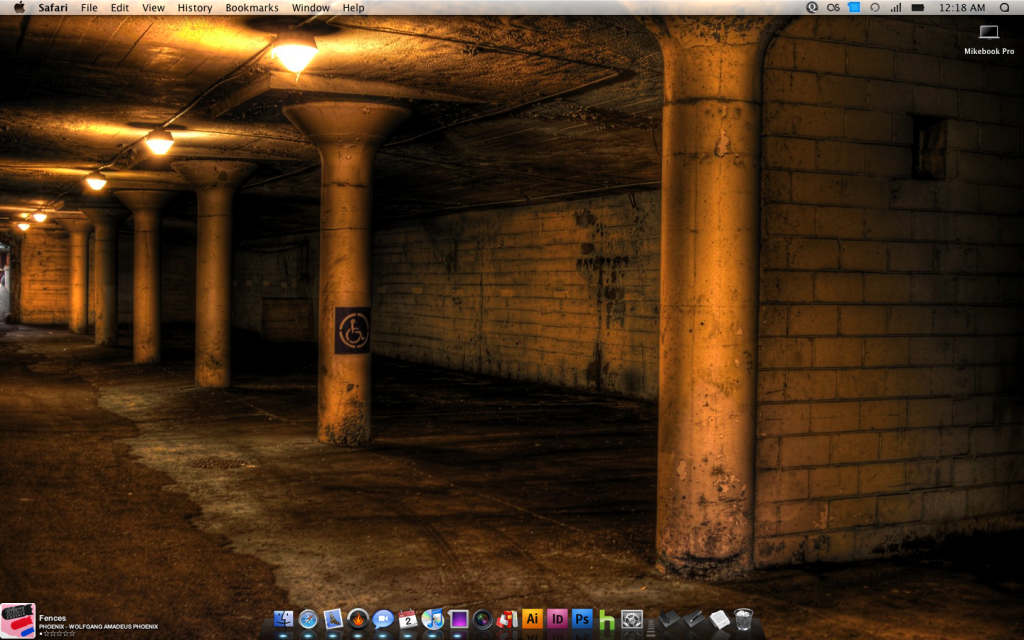Click the Fences album artwork thumbnail
This screenshot has width=1024, height=640.
(18, 620)
